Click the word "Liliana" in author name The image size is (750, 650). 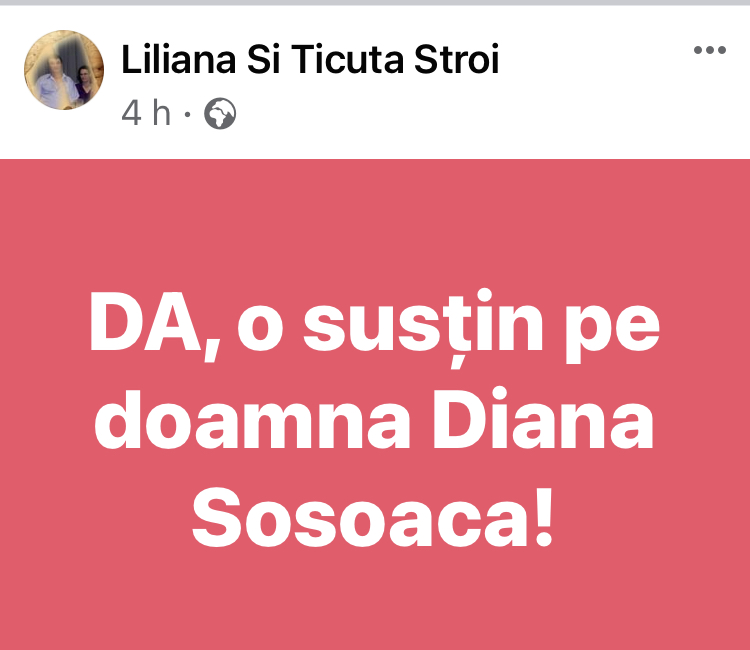pyautogui.click(x=179, y=59)
